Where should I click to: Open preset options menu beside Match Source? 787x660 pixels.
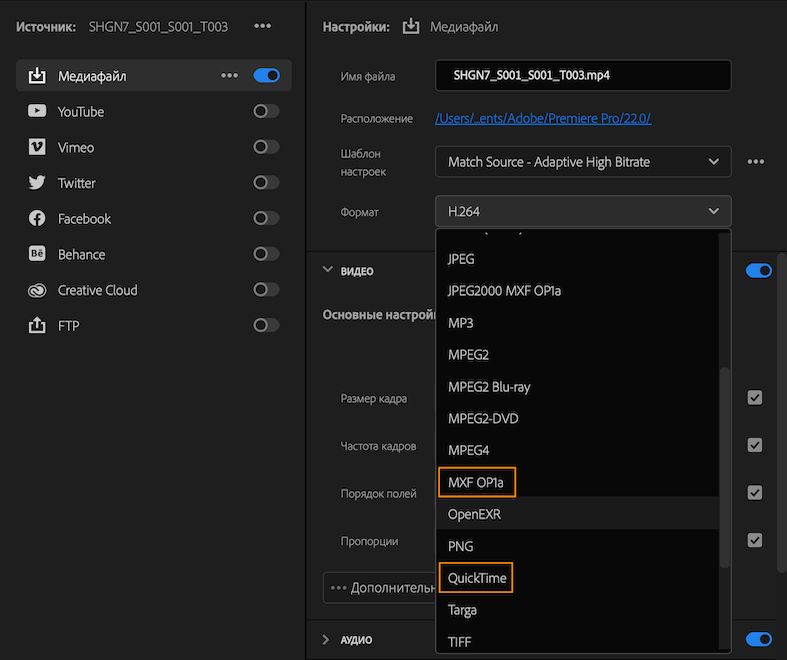pyautogui.click(x=756, y=162)
